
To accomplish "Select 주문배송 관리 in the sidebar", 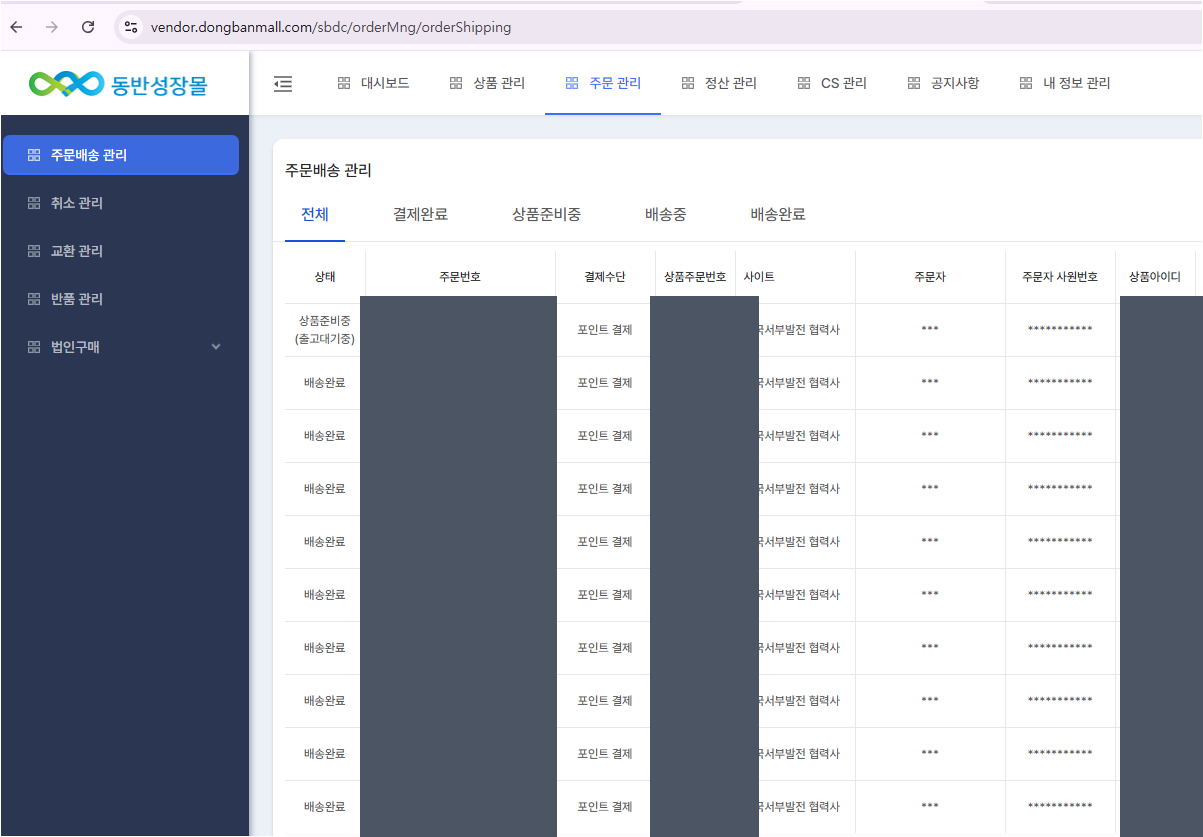I will [121, 155].
